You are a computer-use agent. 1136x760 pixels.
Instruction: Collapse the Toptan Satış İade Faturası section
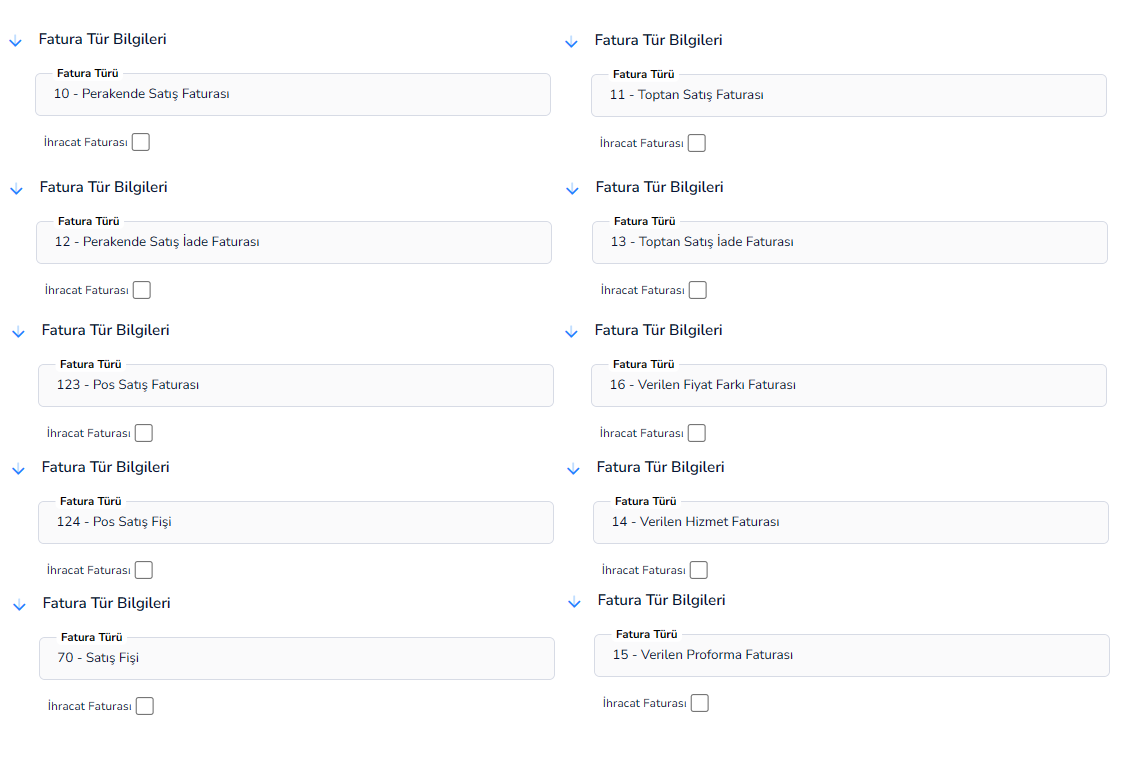[x=572, y=190]
